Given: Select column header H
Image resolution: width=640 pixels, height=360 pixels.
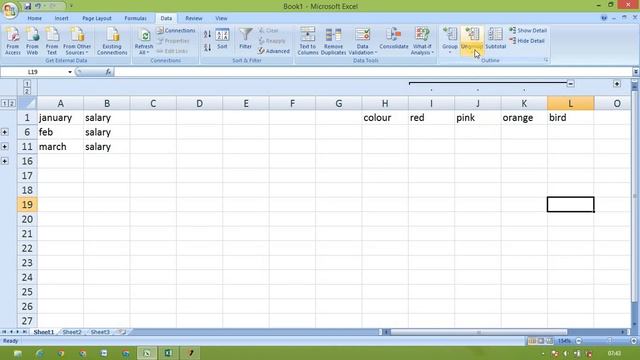Looking at the screenshot, I should (x=385, y=103).
